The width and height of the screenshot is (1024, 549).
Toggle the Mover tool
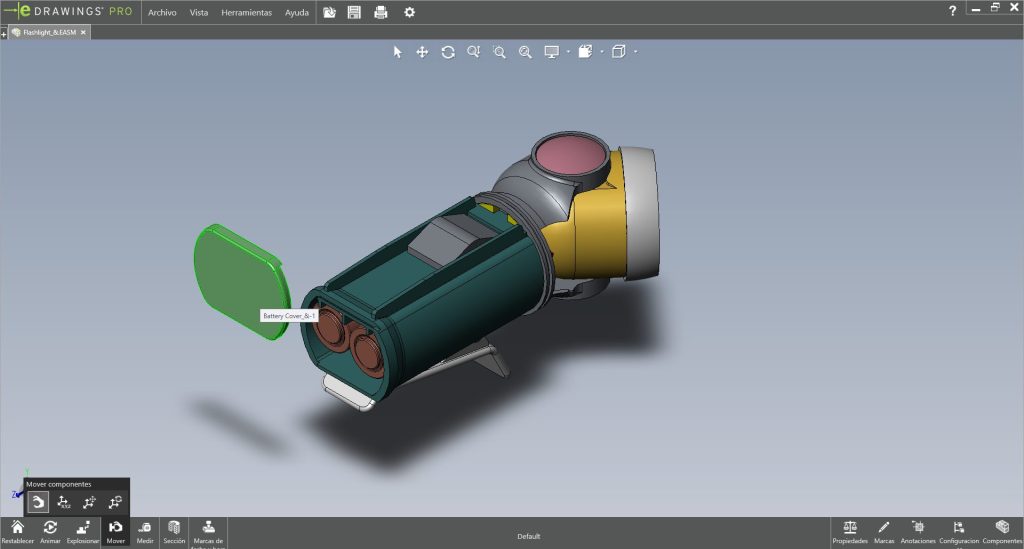116,532
